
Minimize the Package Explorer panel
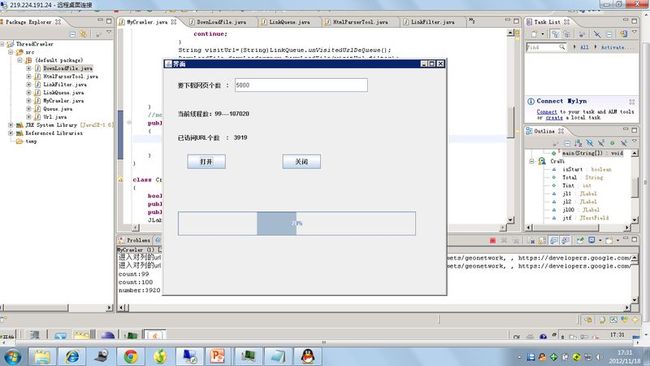click(100, 21)
